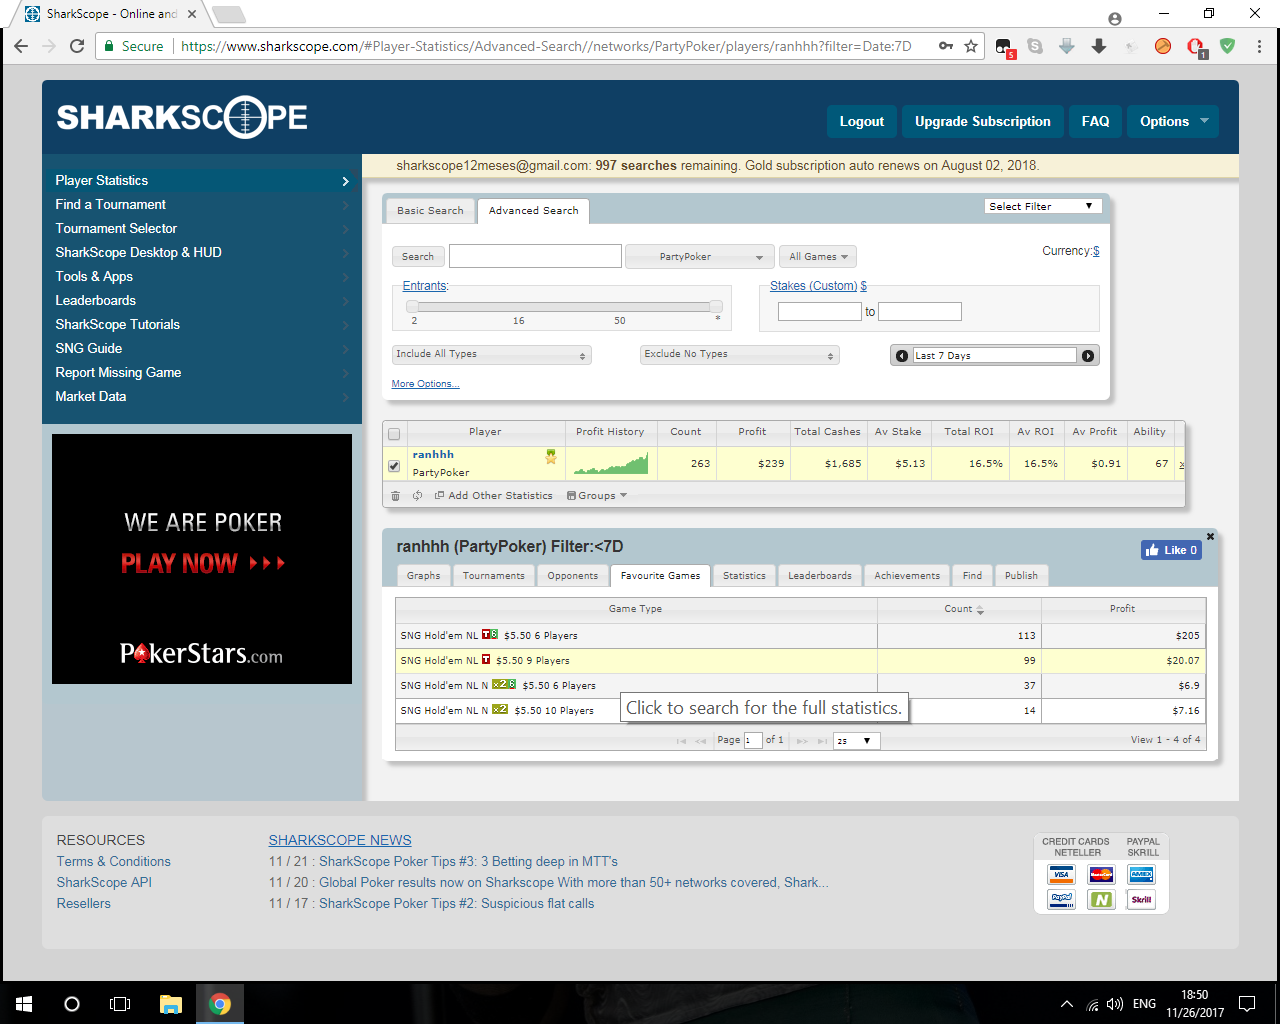Viewport: 1280px width, 1024px height.
Task: Click the Facebook Like button
Action: click(1171, 550)
